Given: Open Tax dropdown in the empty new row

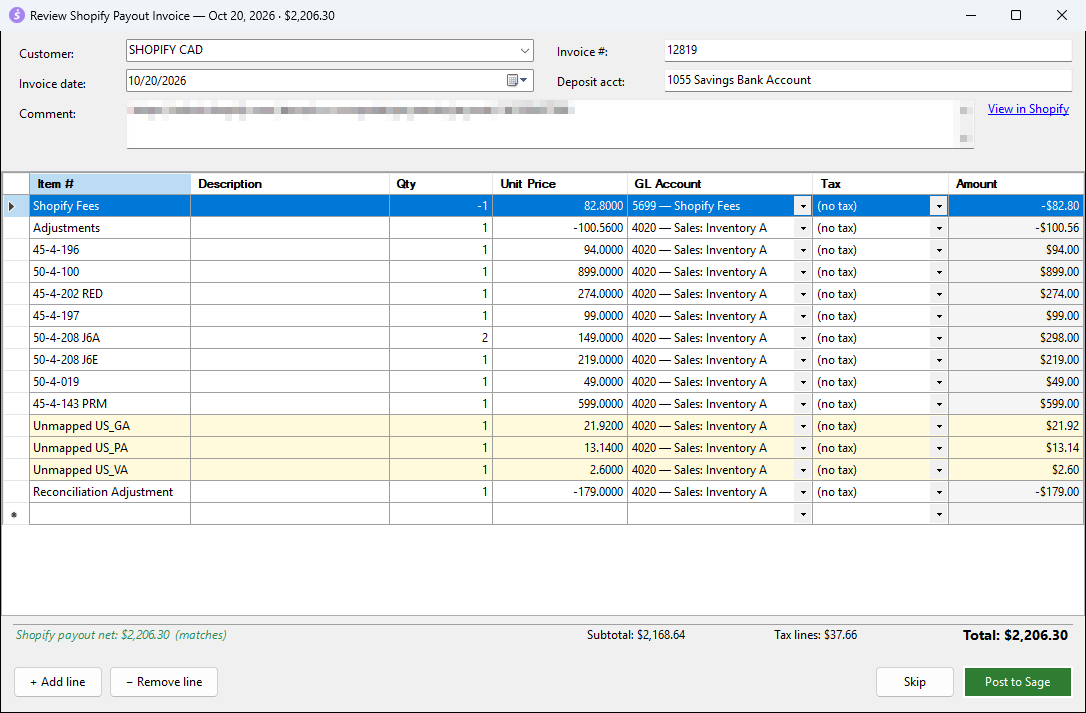Looking at the screenshot, I should click(x=938, y=513).
